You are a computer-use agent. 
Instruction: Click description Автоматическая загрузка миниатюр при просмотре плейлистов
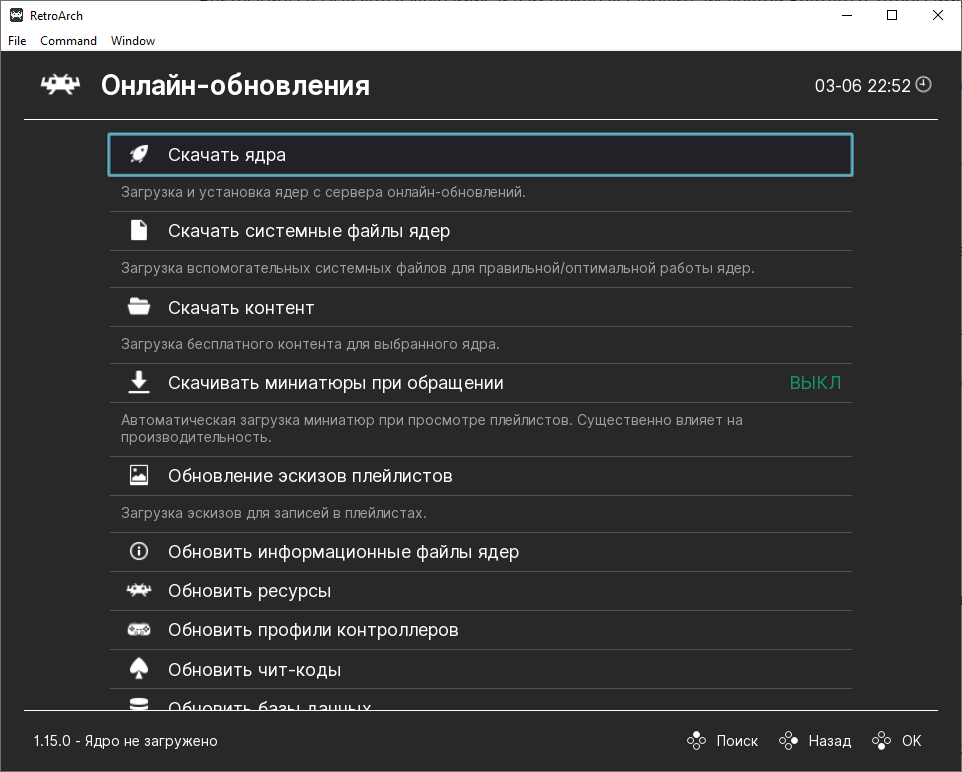pos(432,428)
